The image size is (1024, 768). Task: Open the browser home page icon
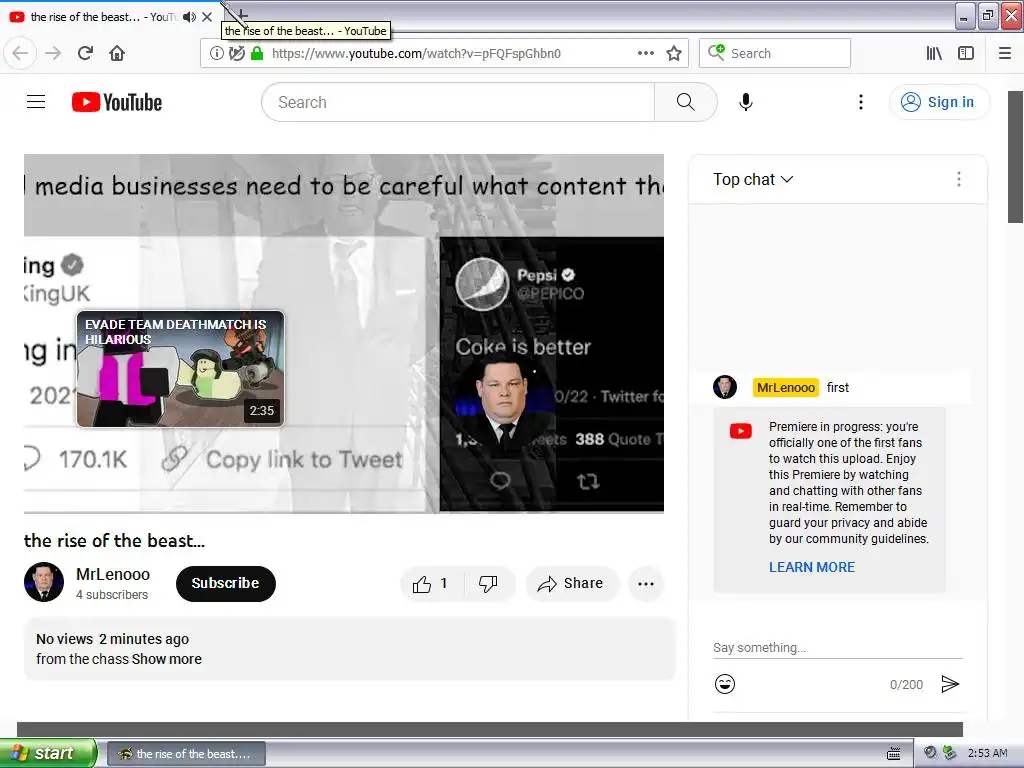[117, 53]
